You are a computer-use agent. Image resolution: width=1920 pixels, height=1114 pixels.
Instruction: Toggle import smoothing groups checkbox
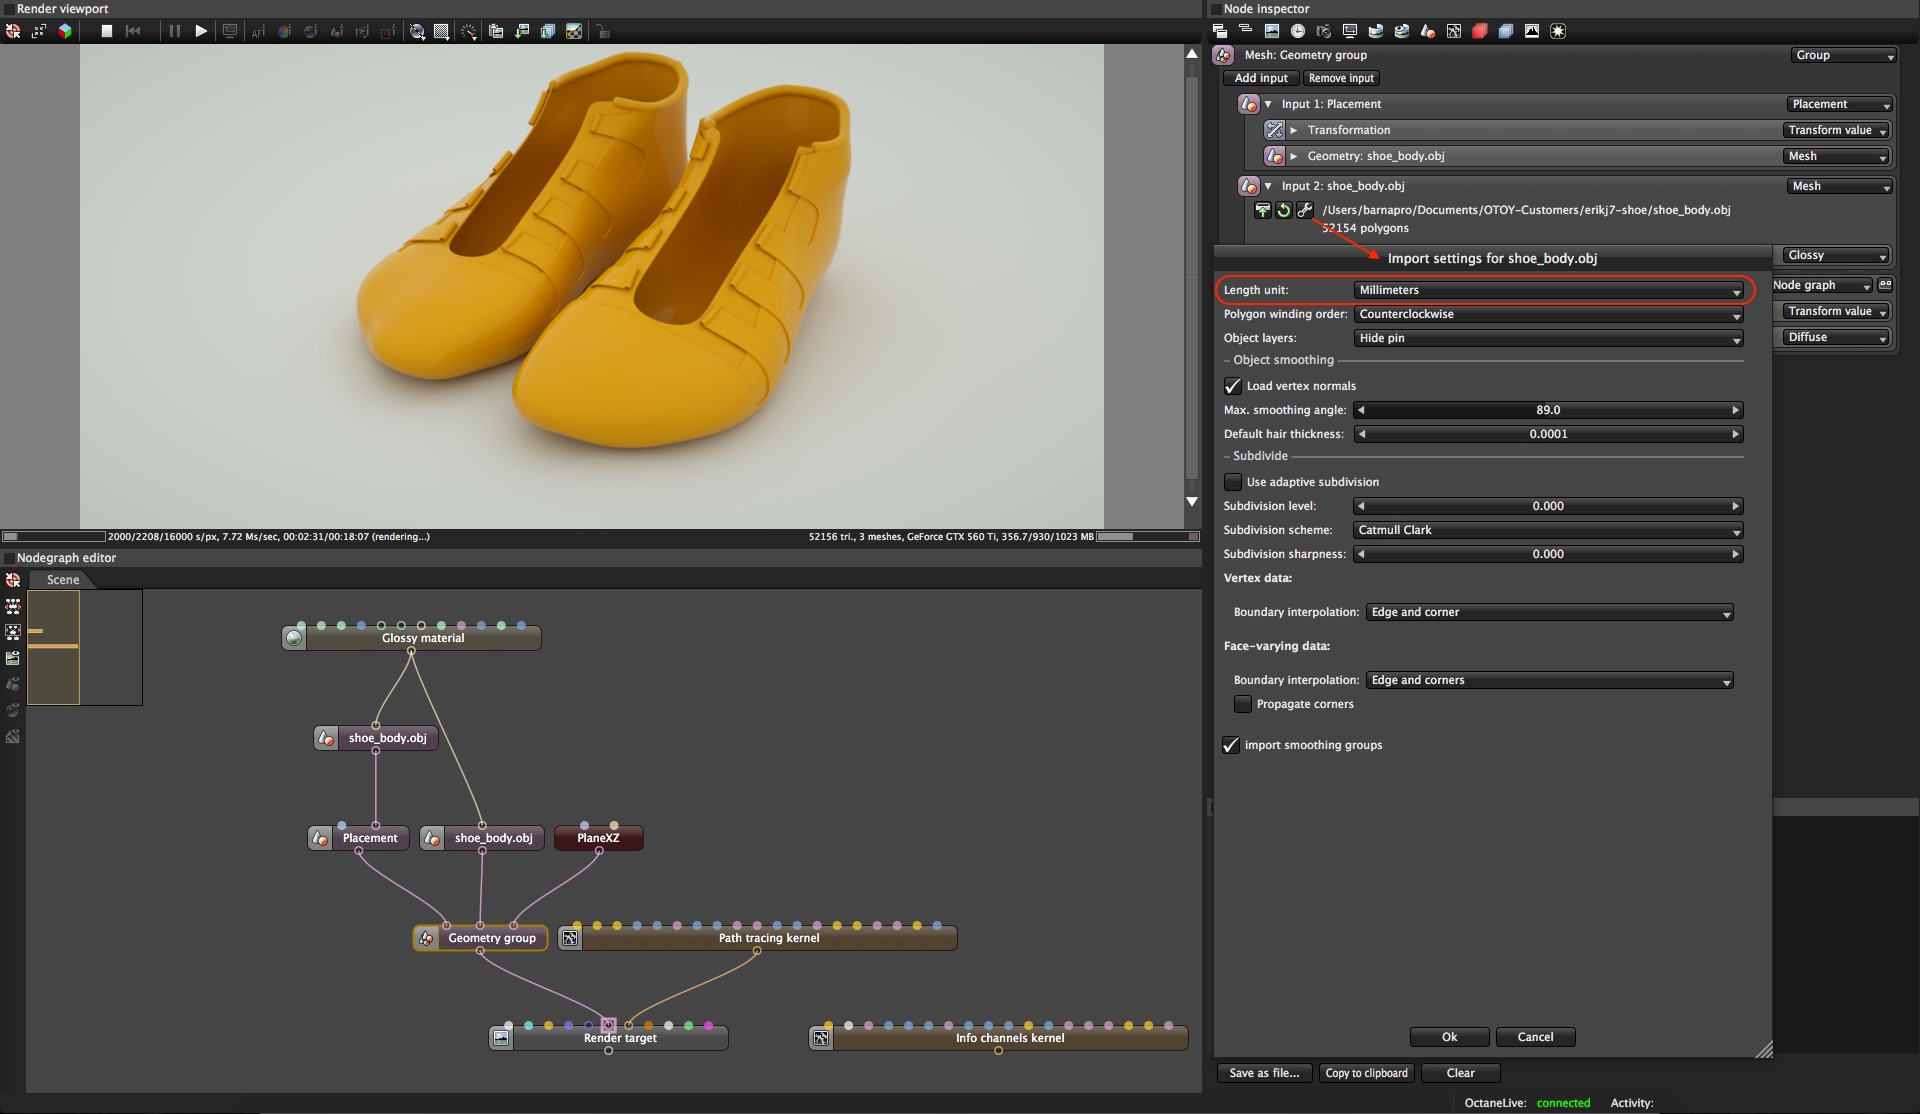(1231, 745)
